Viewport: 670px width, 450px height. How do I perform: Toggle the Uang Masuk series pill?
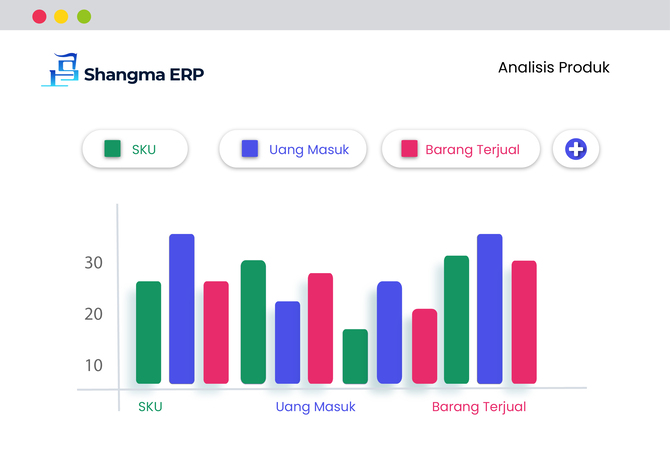(x=293, y=149)
